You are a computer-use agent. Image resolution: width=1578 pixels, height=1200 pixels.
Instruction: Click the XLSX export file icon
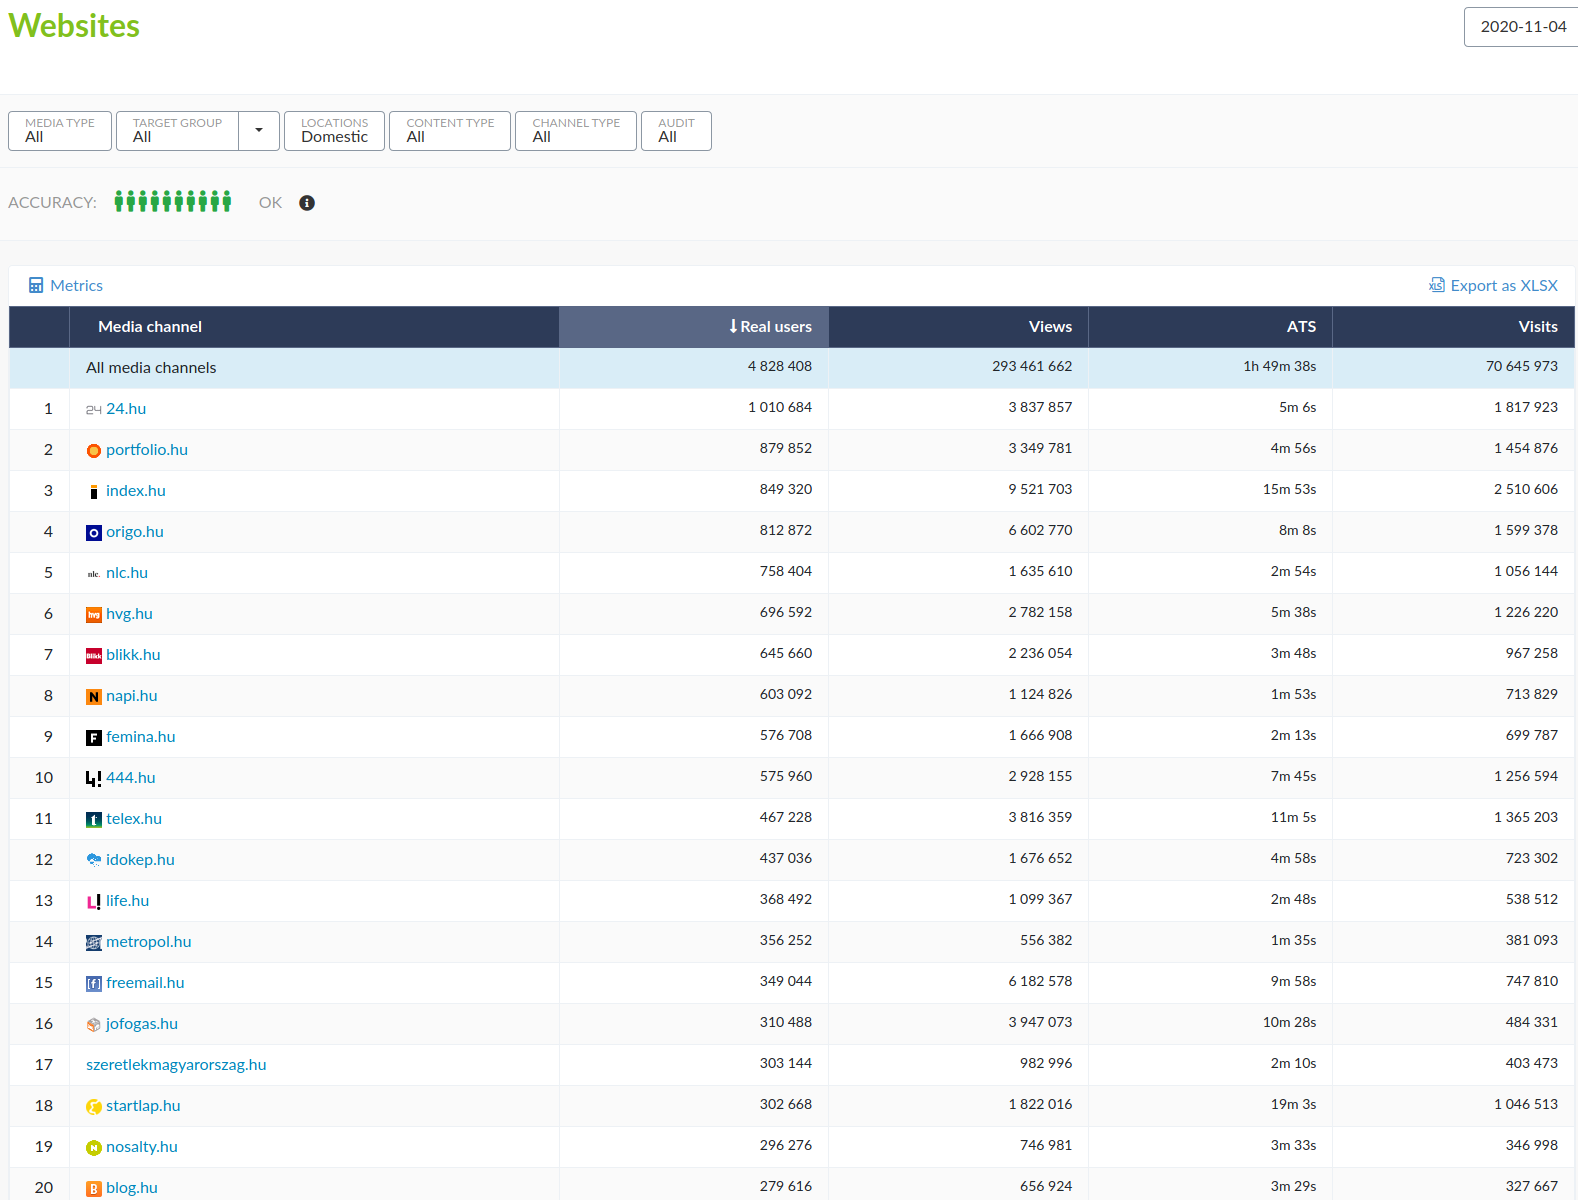(x=1437, y=285)
